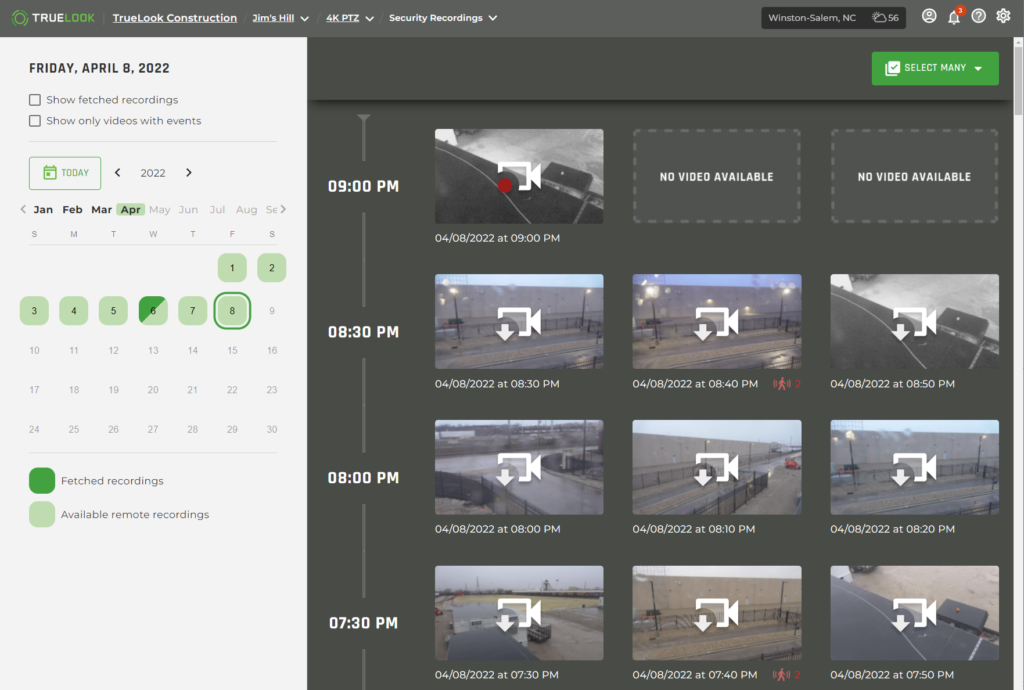
Task: Select April 4 on the calendar
Action: coord(74,311)
